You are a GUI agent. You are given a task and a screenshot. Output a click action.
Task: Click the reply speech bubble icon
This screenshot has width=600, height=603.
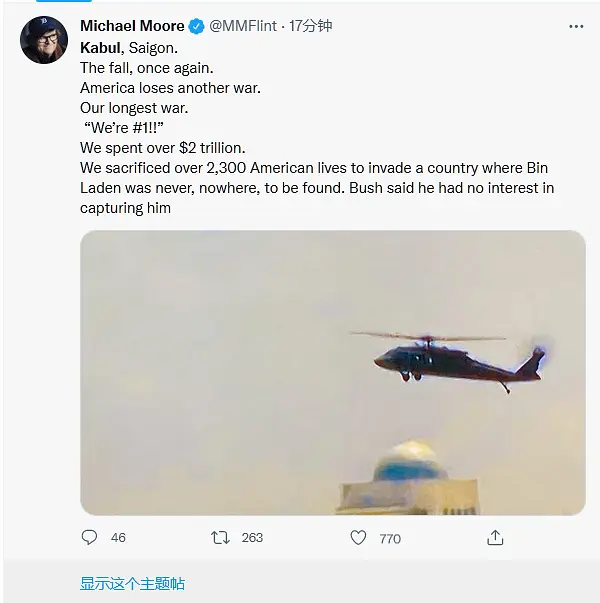(x=90, y=537)
